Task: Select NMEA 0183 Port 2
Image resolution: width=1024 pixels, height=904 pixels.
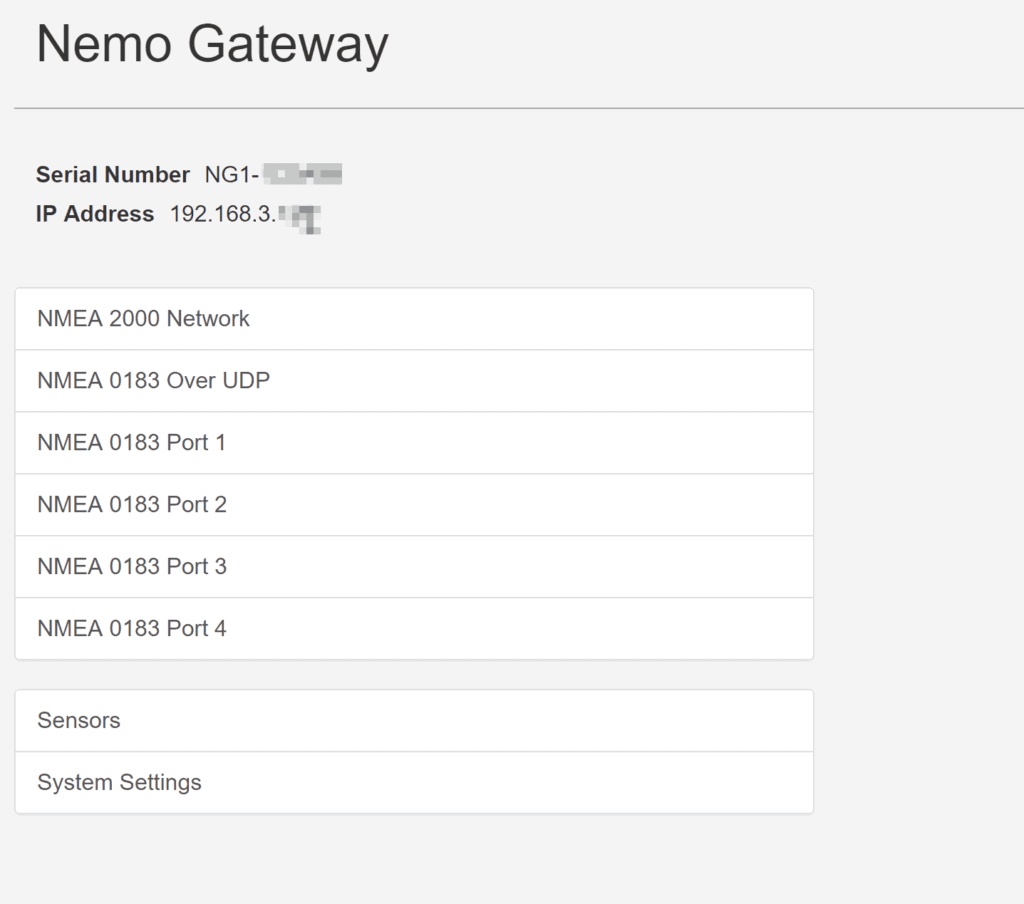Action: [414, 505]
